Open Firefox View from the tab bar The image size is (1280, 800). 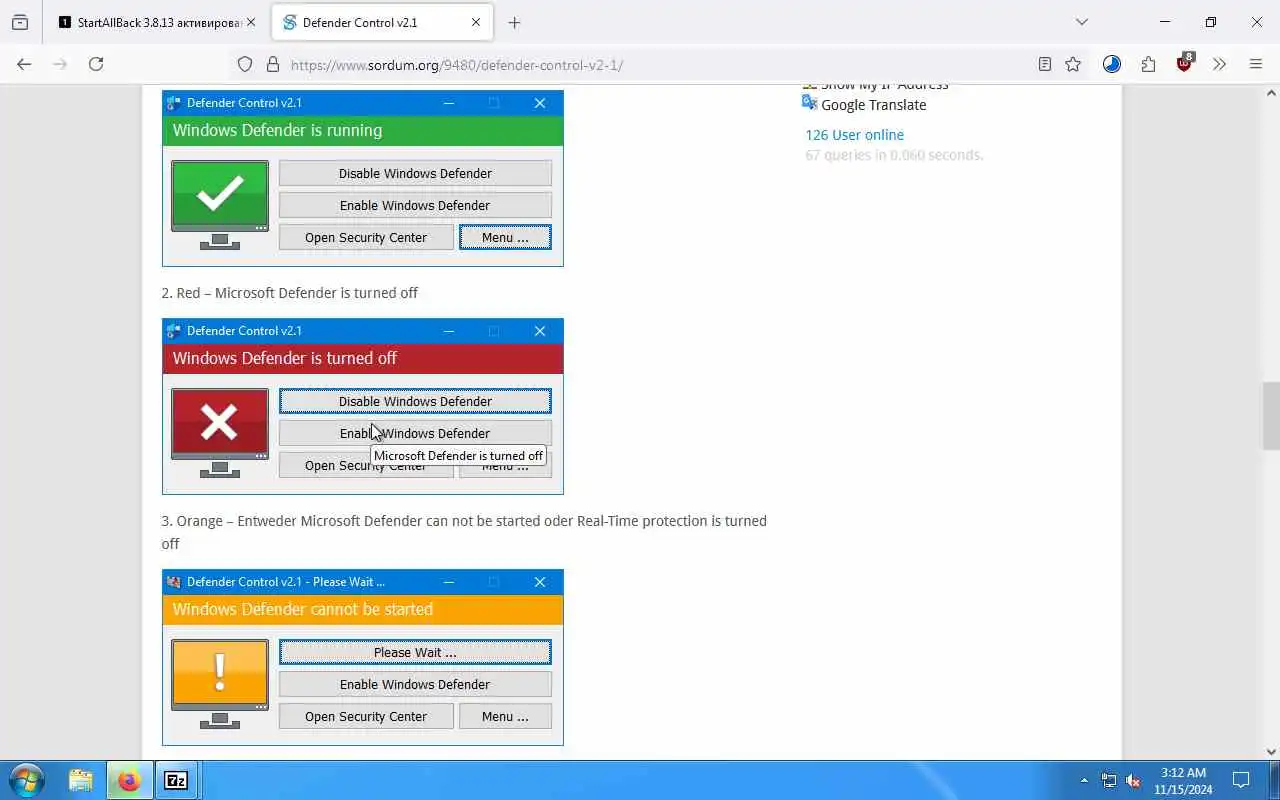coord(20,22)
